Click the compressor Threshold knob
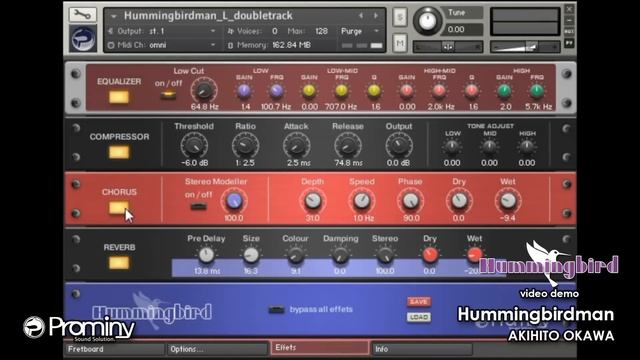This screenshot has height=360, width=640. click(194, 146)
